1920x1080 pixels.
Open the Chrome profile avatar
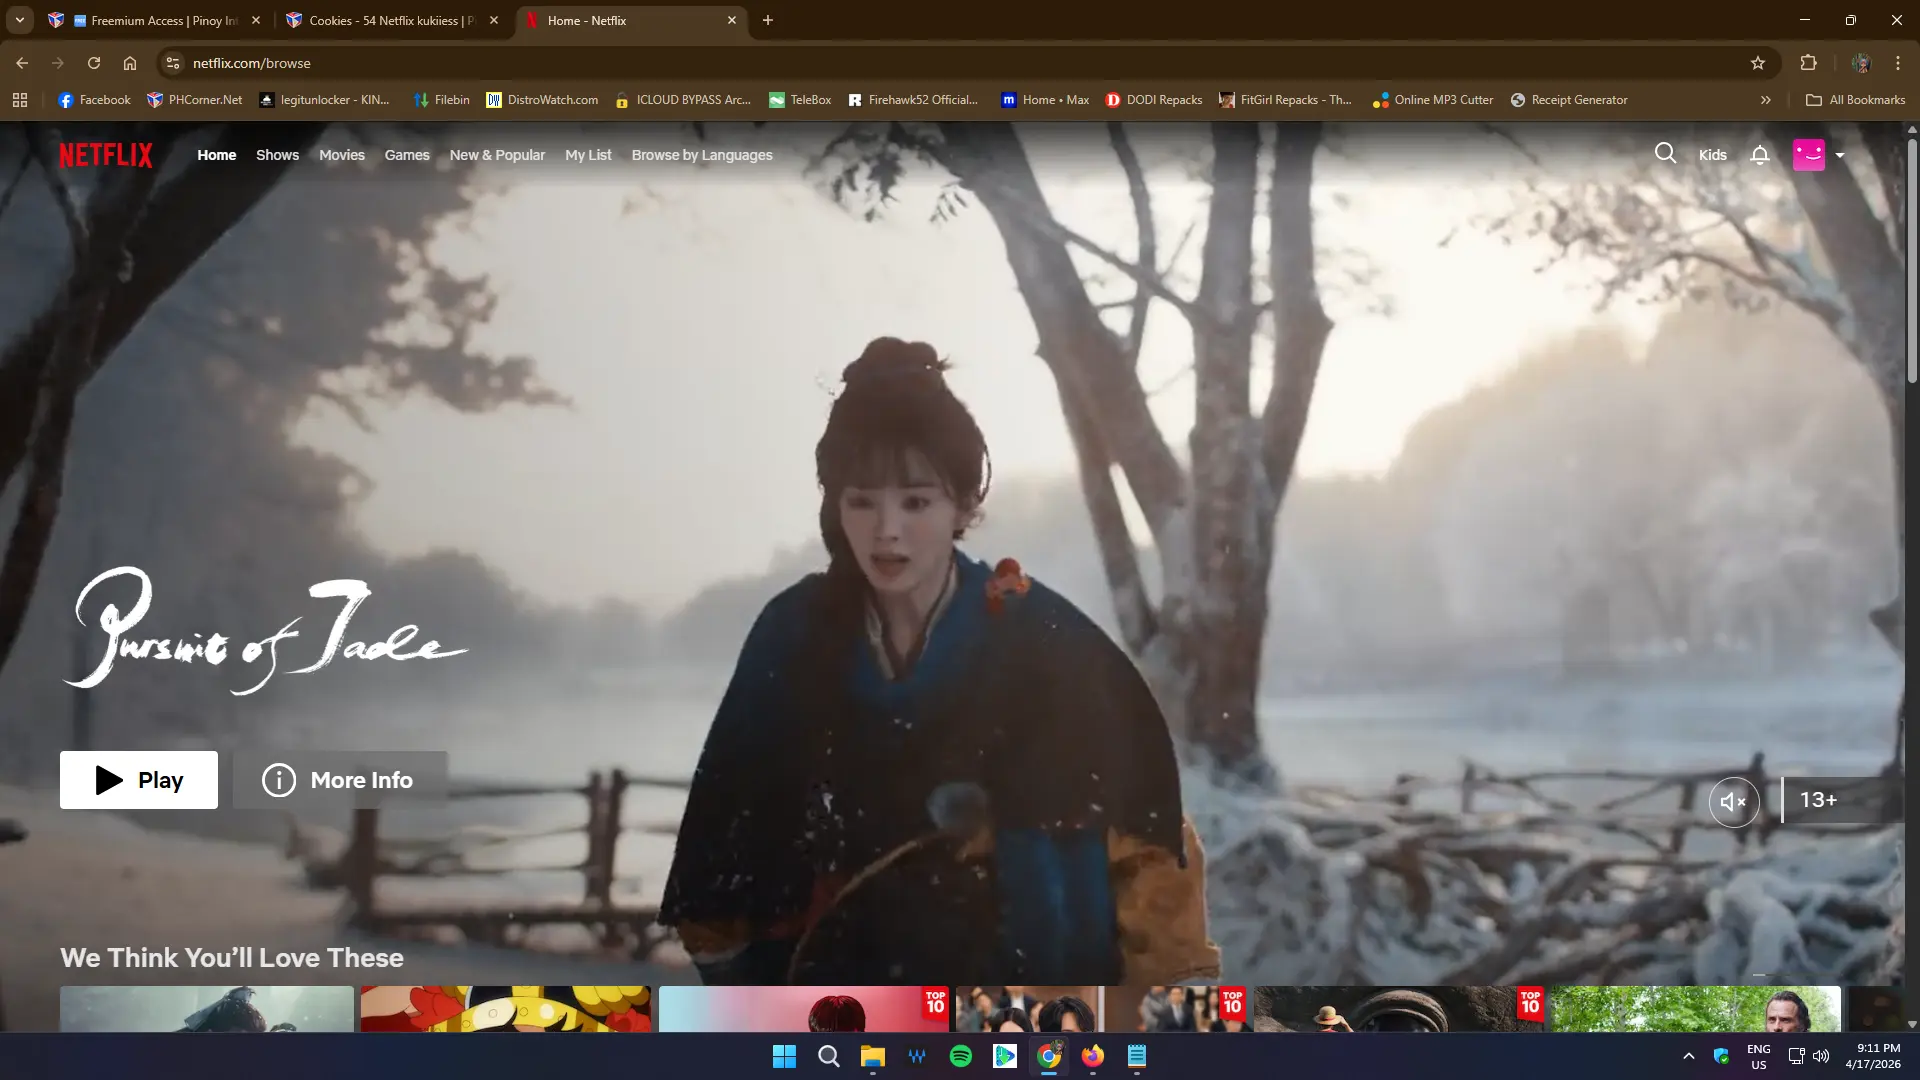(1861, 63)
